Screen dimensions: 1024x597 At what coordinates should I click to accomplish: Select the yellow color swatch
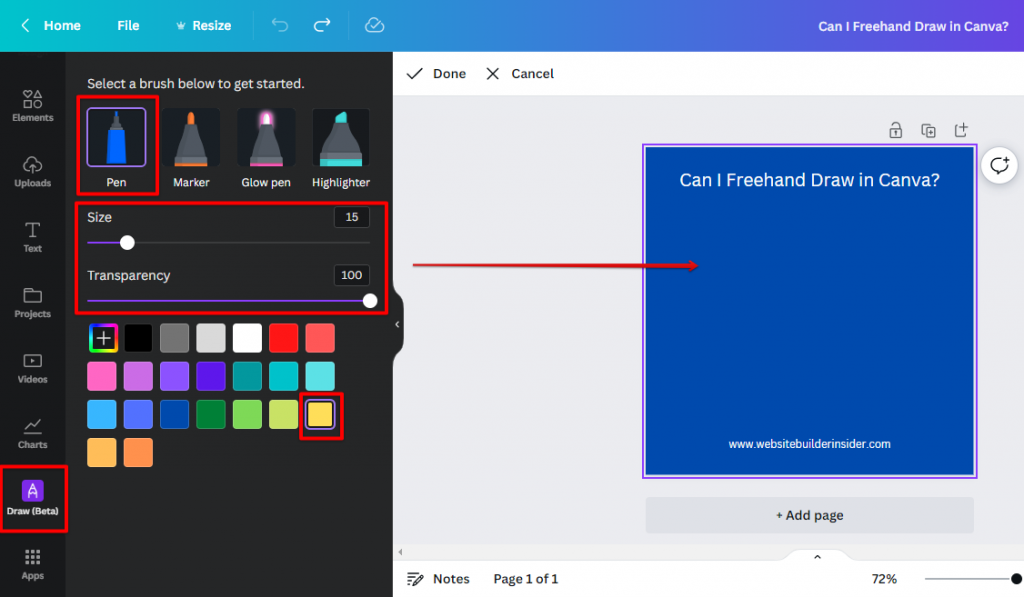320,414
